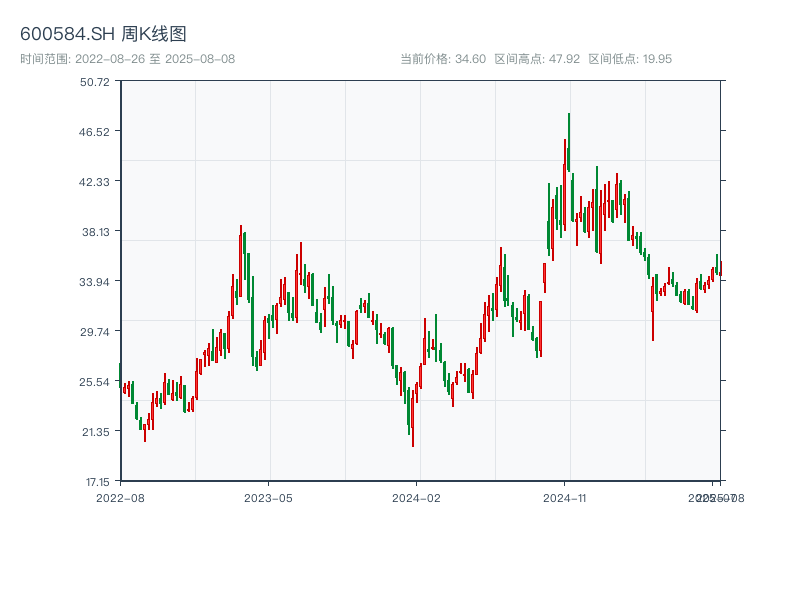This screenshot has height=600, width=800.
Task: Click the 50.72 y-axis tick label
Action: coord(95,81)
